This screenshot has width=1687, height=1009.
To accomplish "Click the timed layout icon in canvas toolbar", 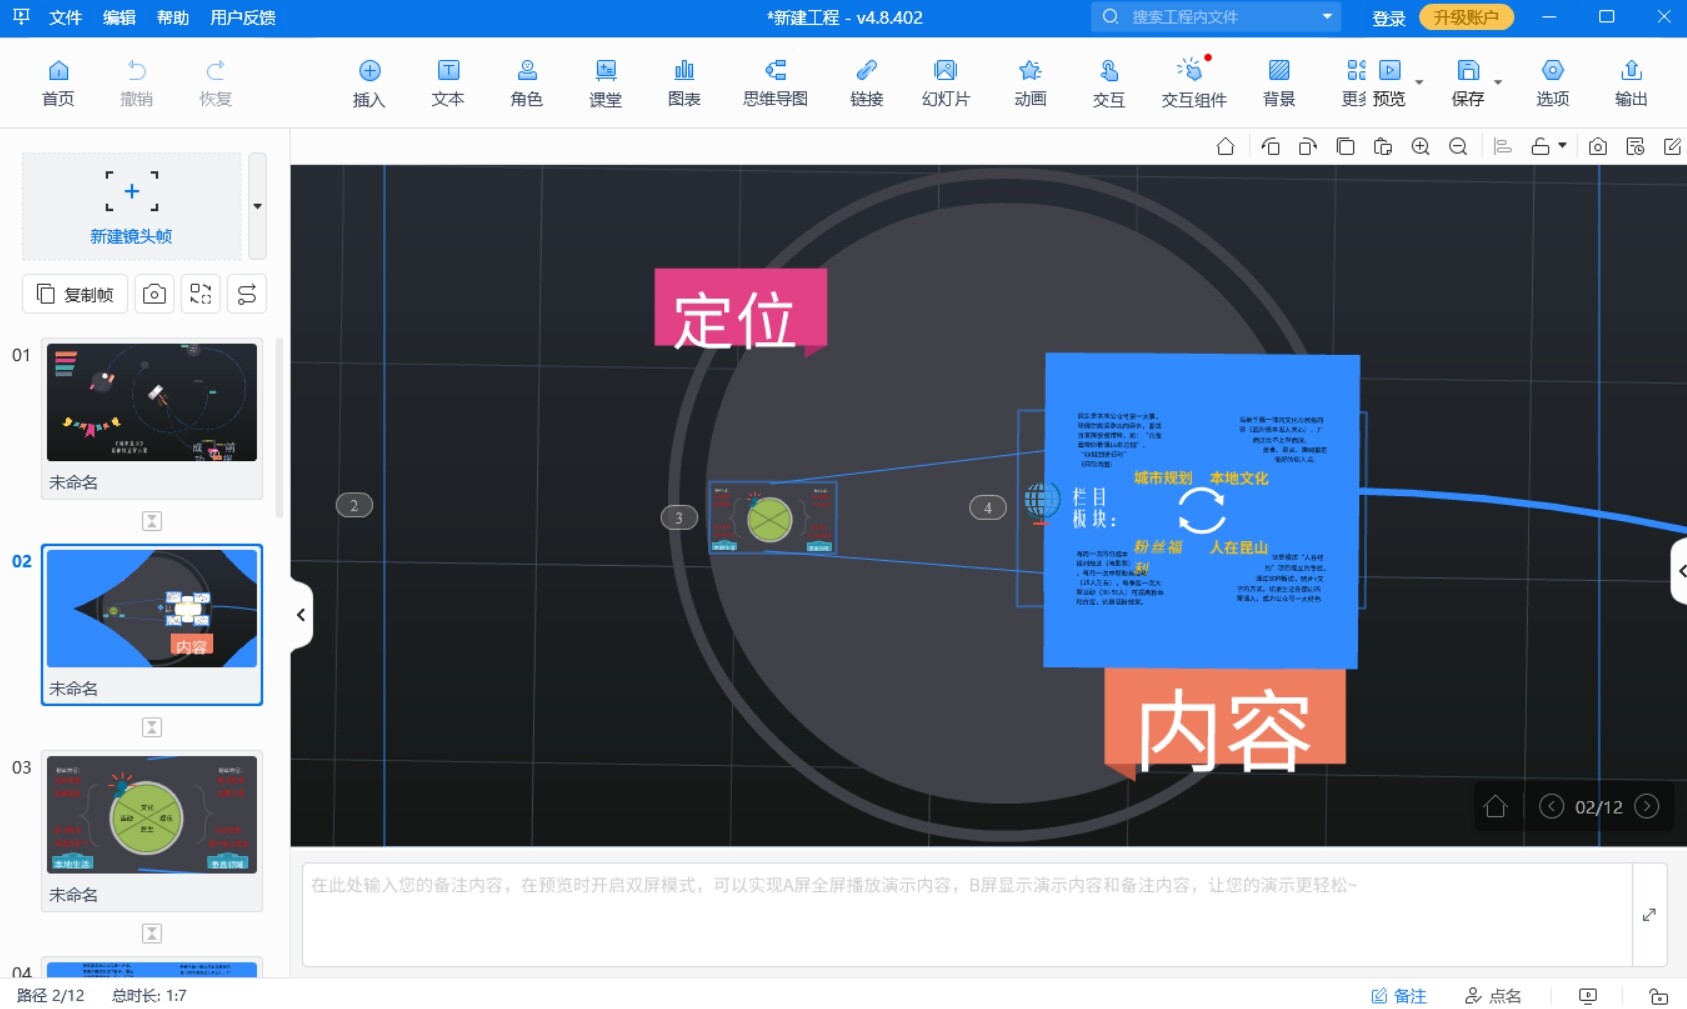I will pos(1636,147).
